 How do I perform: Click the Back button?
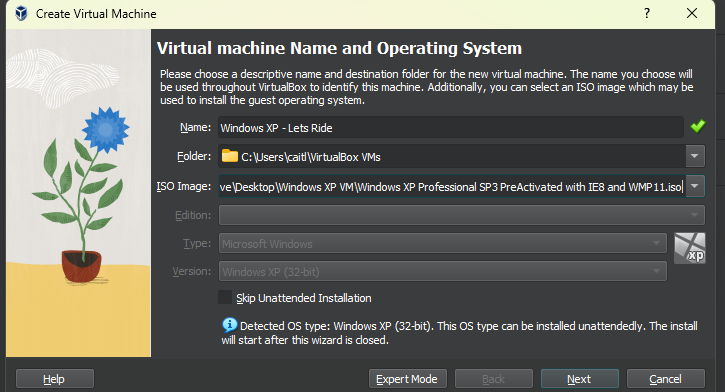point(493,379)
